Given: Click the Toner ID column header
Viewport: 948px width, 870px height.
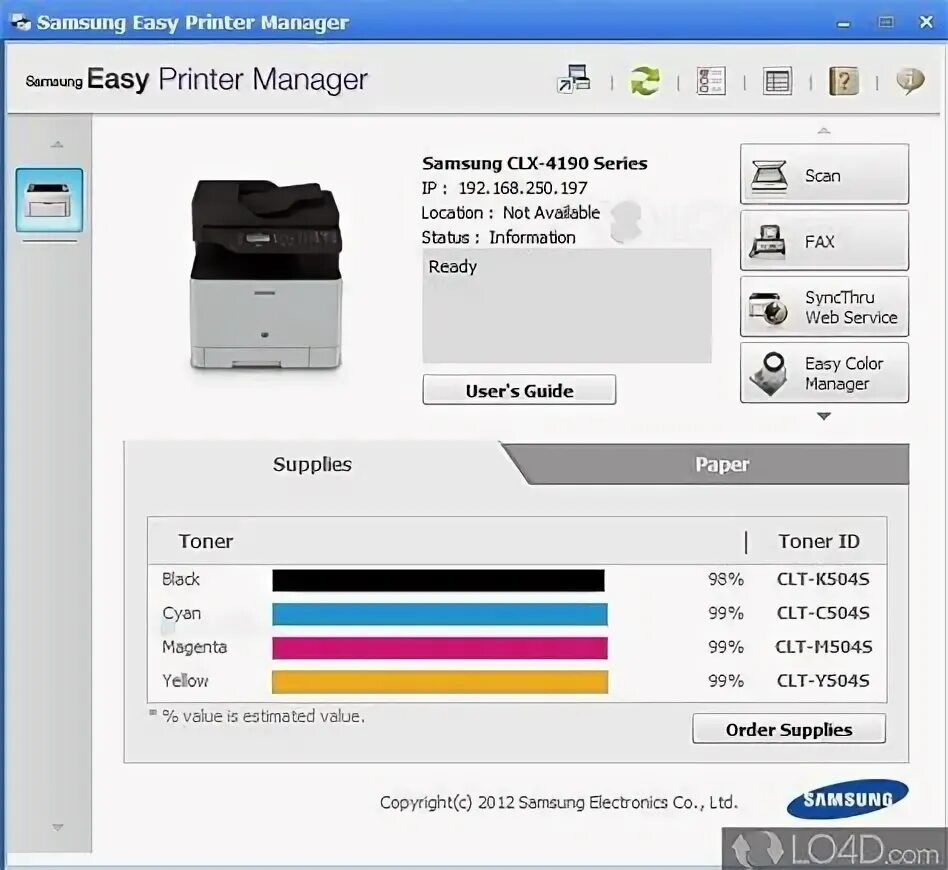Looking at the screenshot, I should [x=819, y=541].
